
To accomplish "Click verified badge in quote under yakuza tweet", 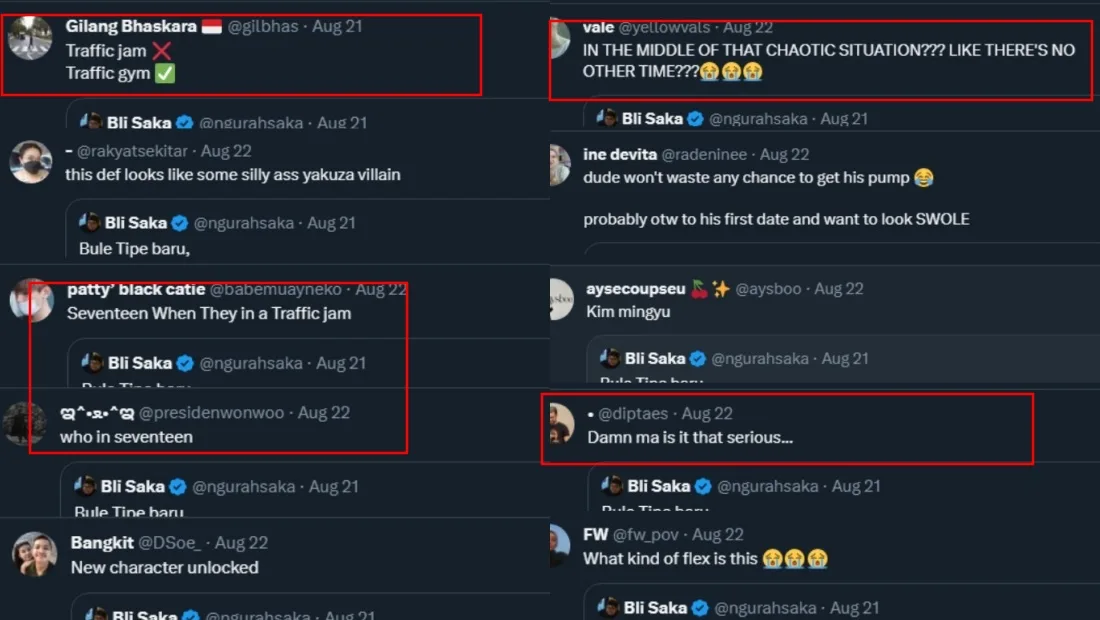I will (180, 223).
